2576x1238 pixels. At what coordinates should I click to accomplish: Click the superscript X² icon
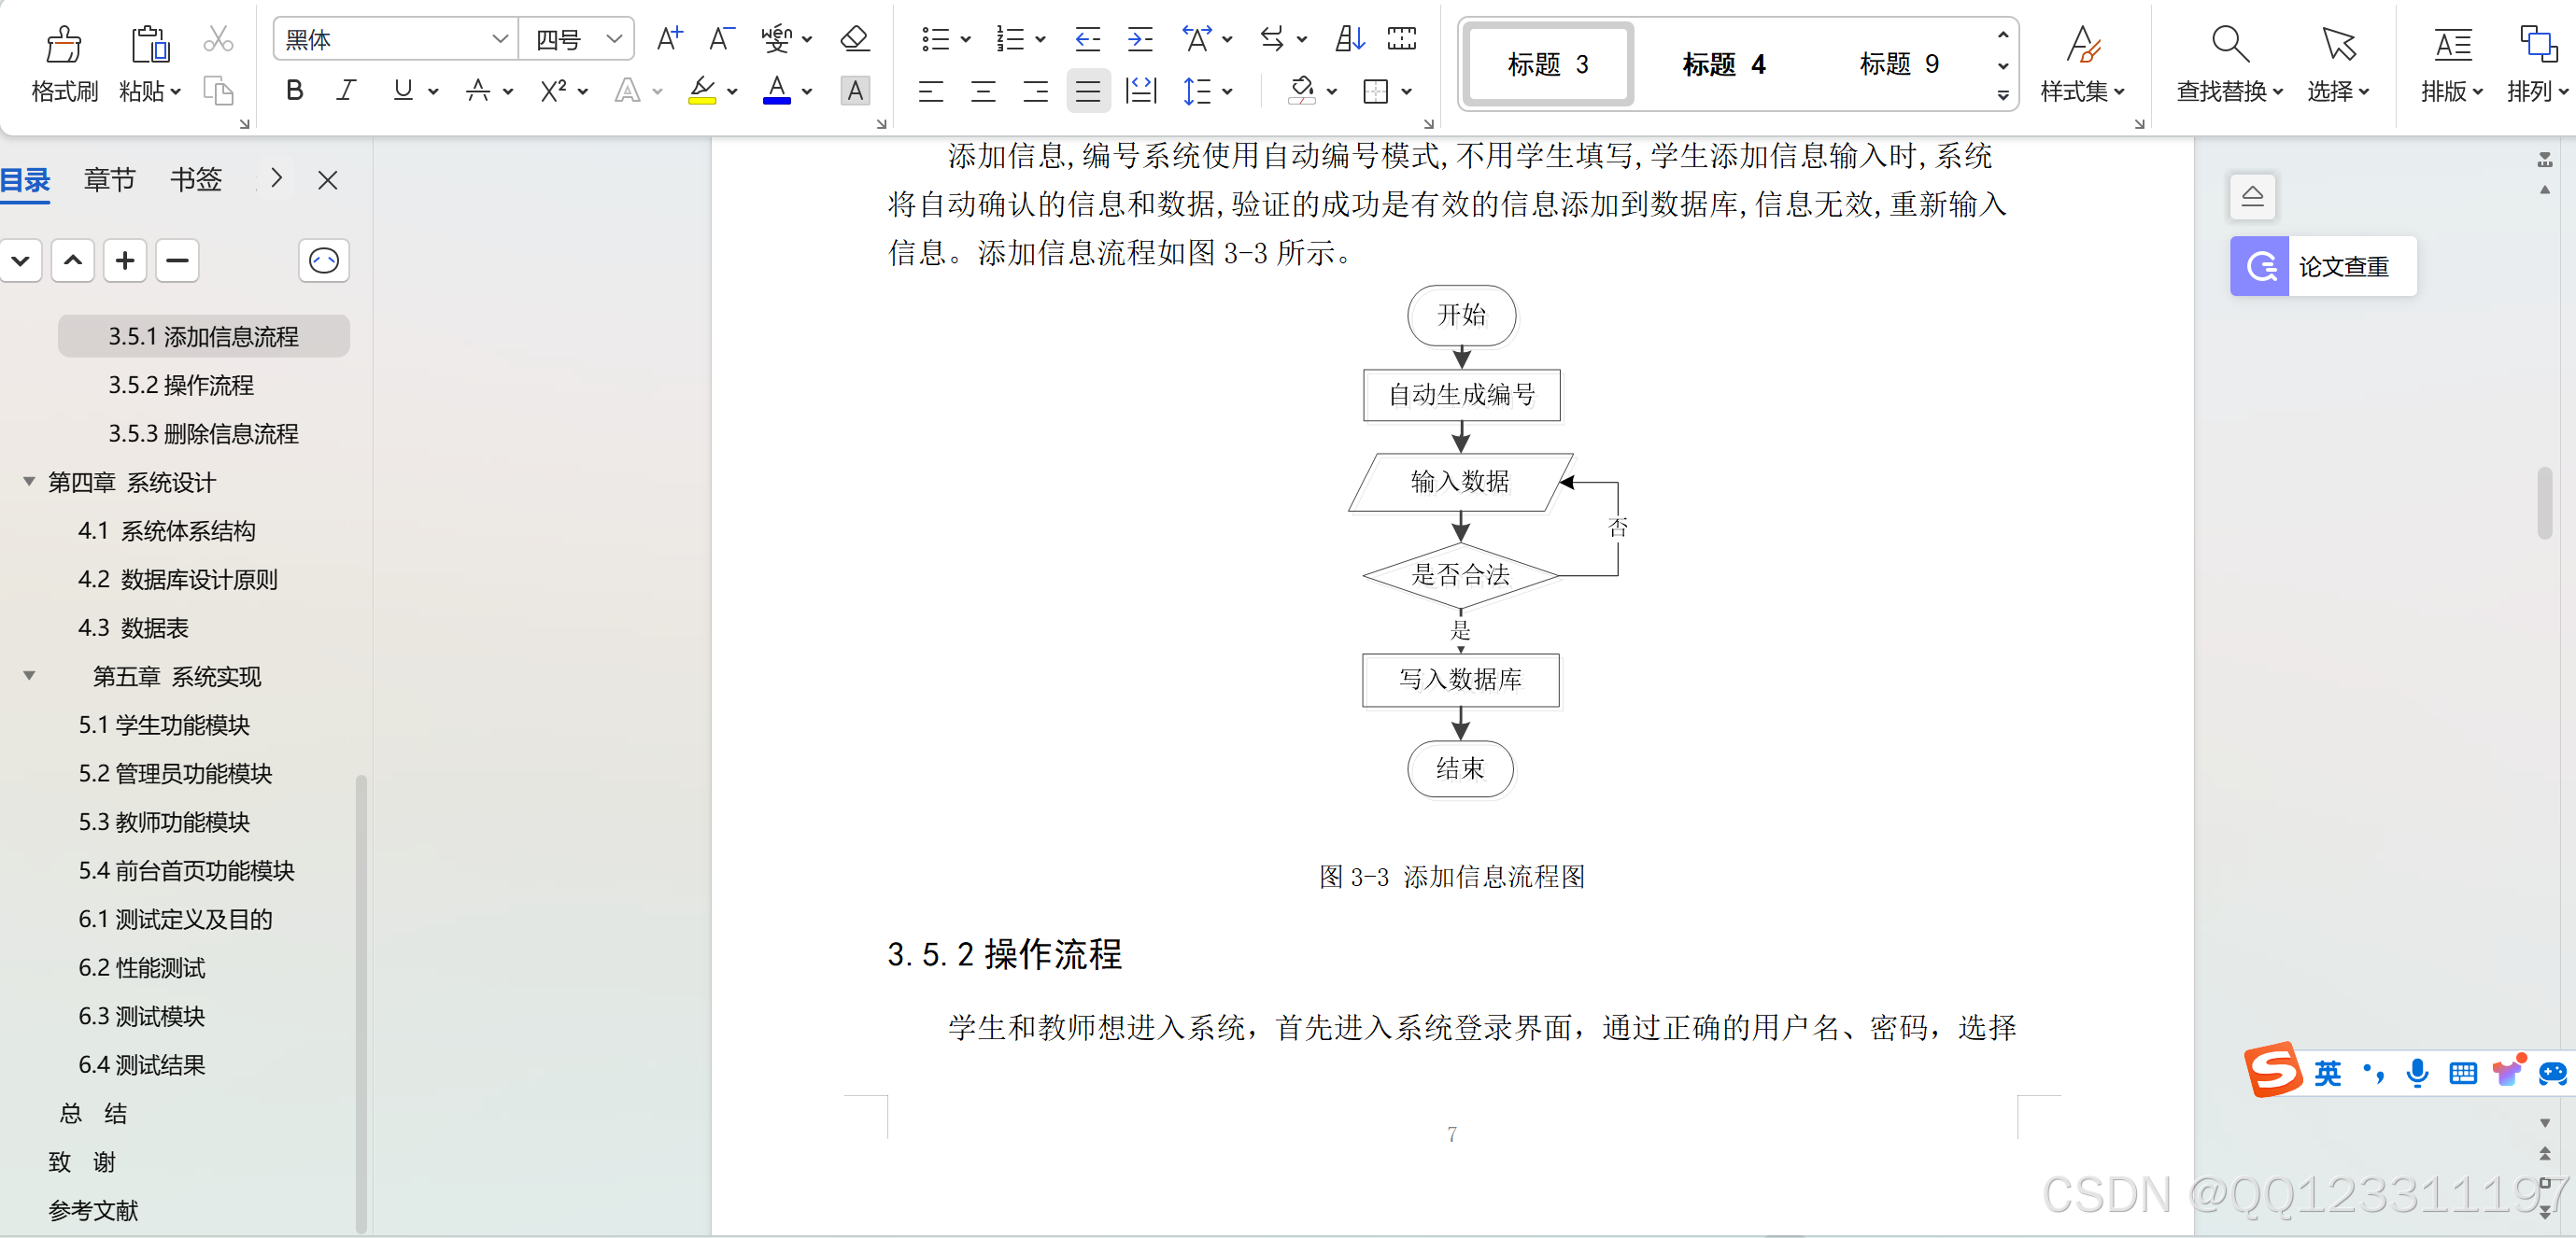[x=554, y=91]
